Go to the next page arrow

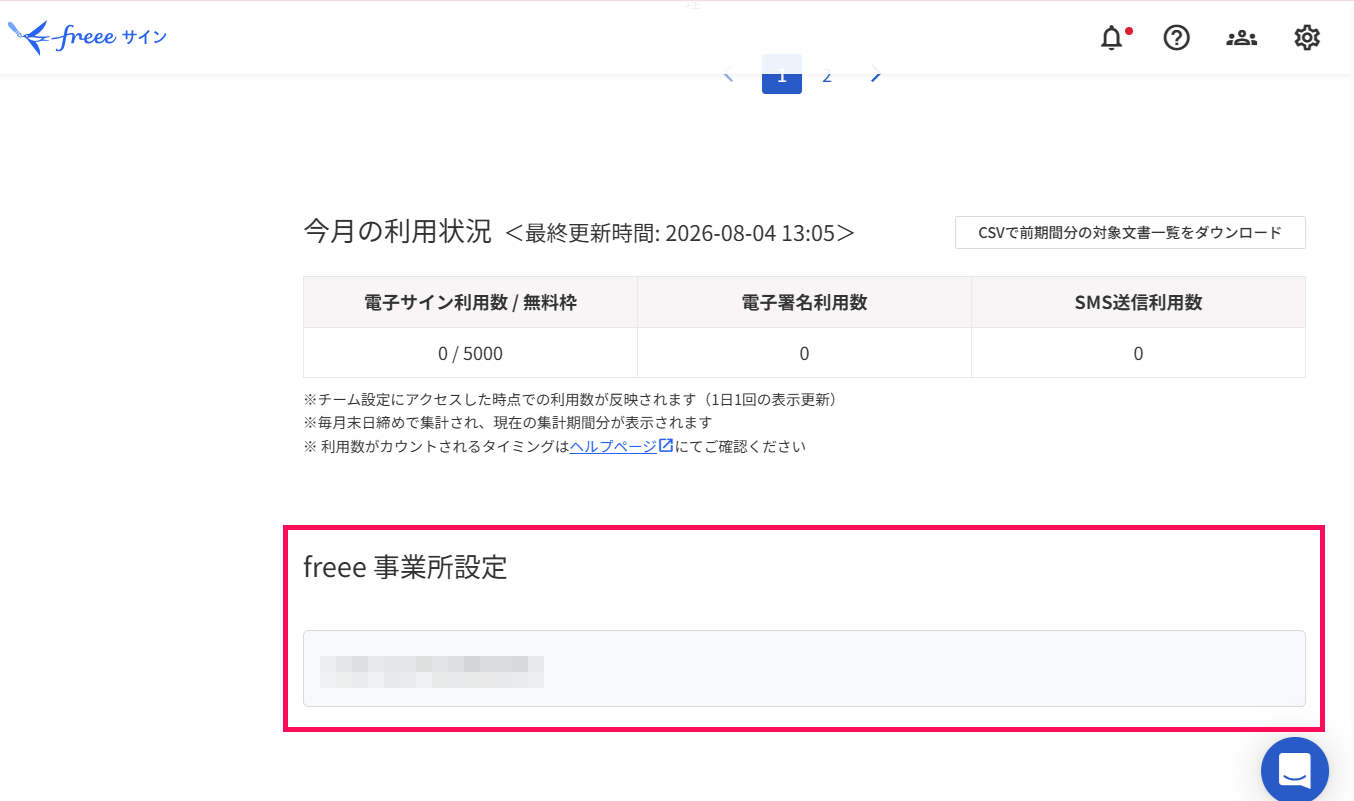point(875,75)
